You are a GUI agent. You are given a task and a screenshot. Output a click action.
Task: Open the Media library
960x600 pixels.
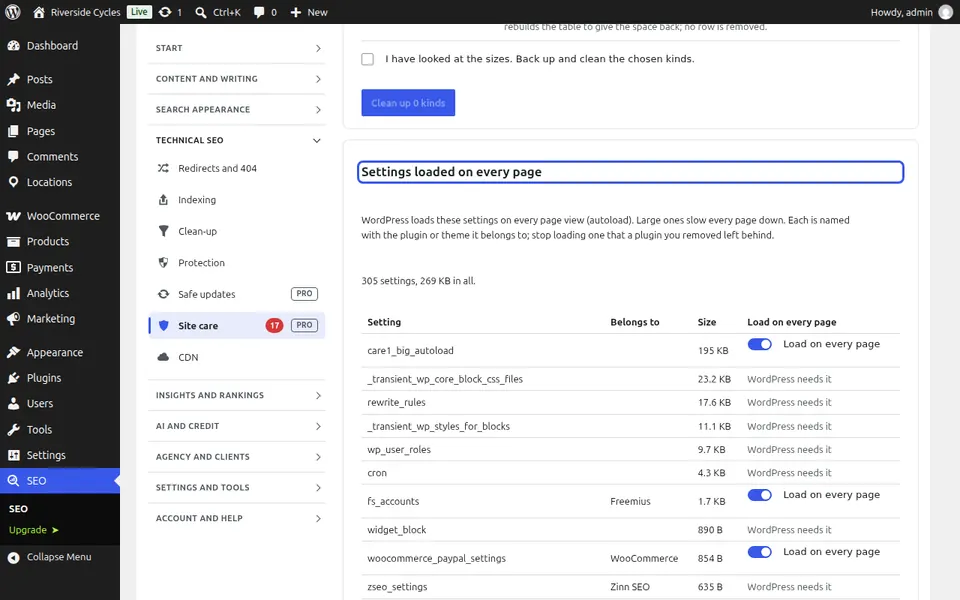click(x=60, y=105)
